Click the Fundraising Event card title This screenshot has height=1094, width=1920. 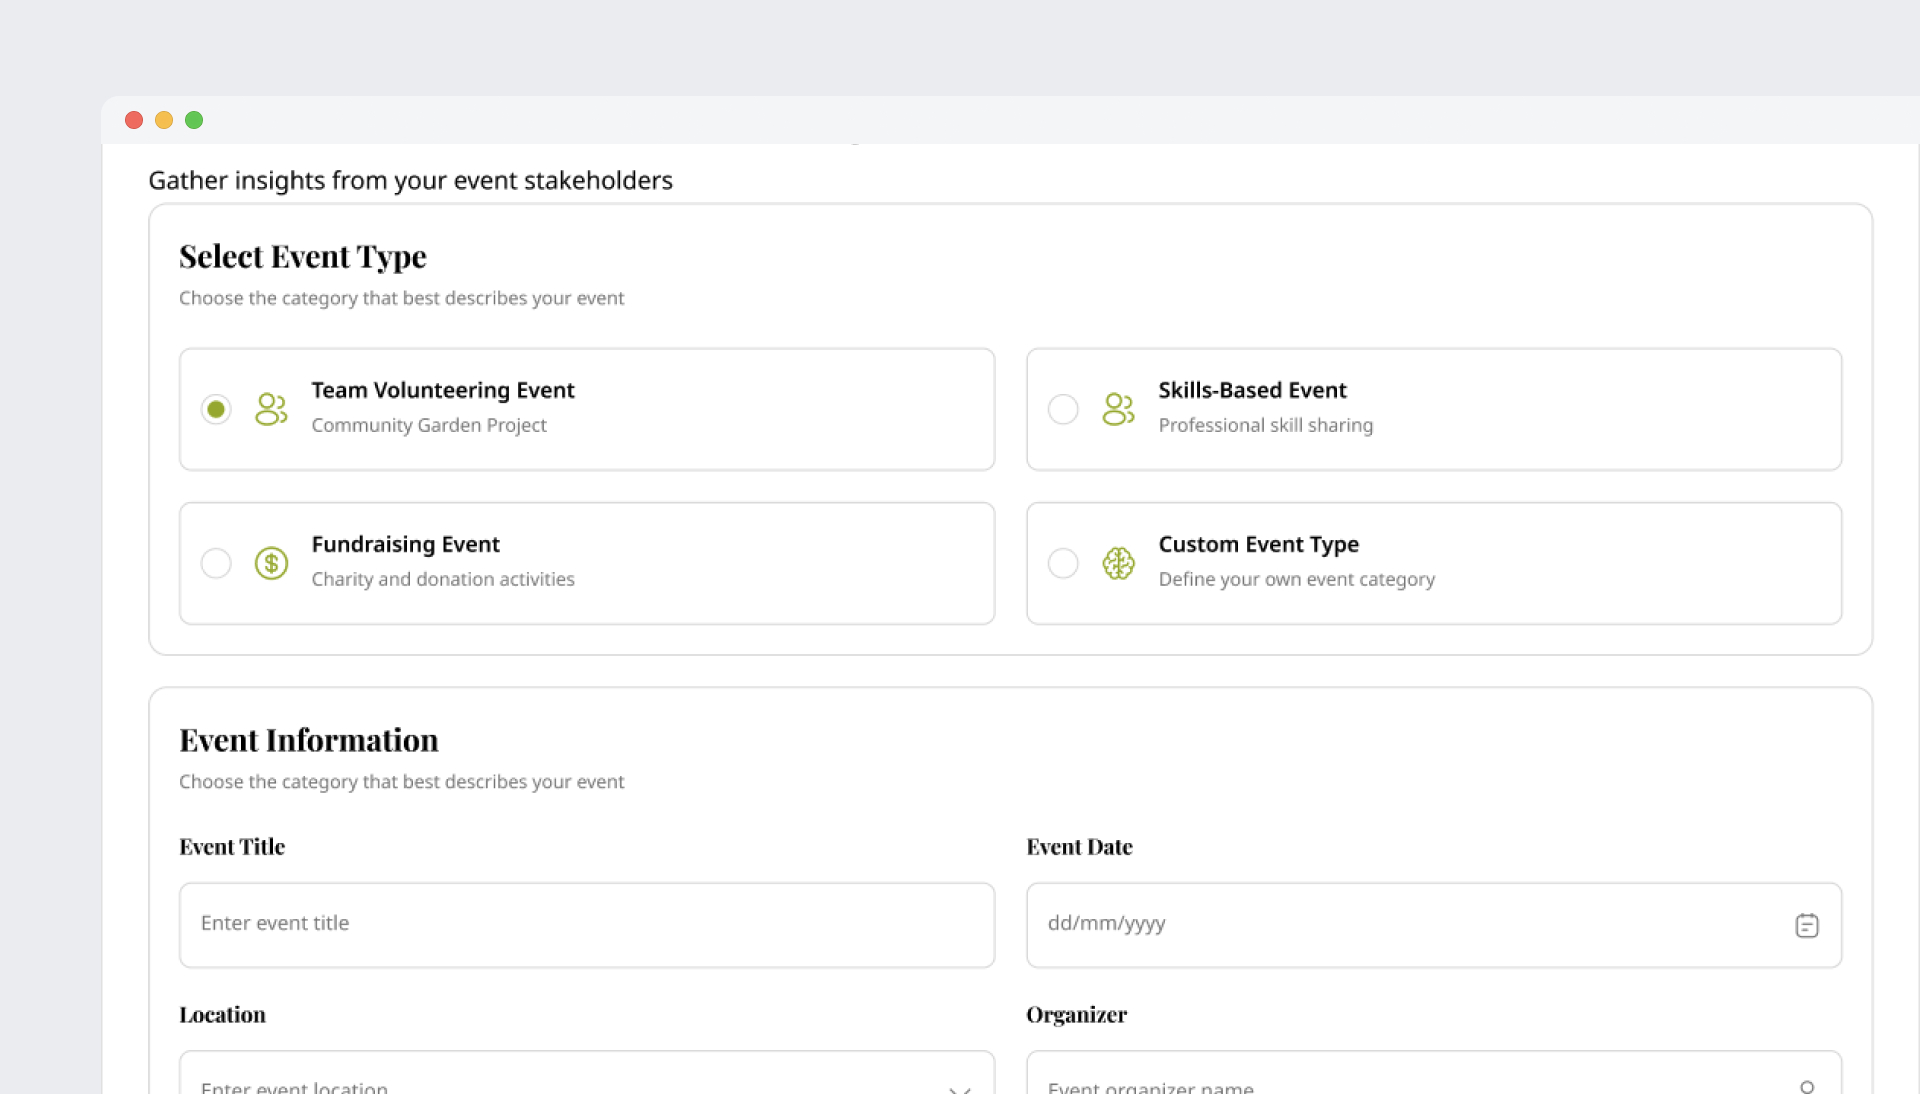coord(405,544)
